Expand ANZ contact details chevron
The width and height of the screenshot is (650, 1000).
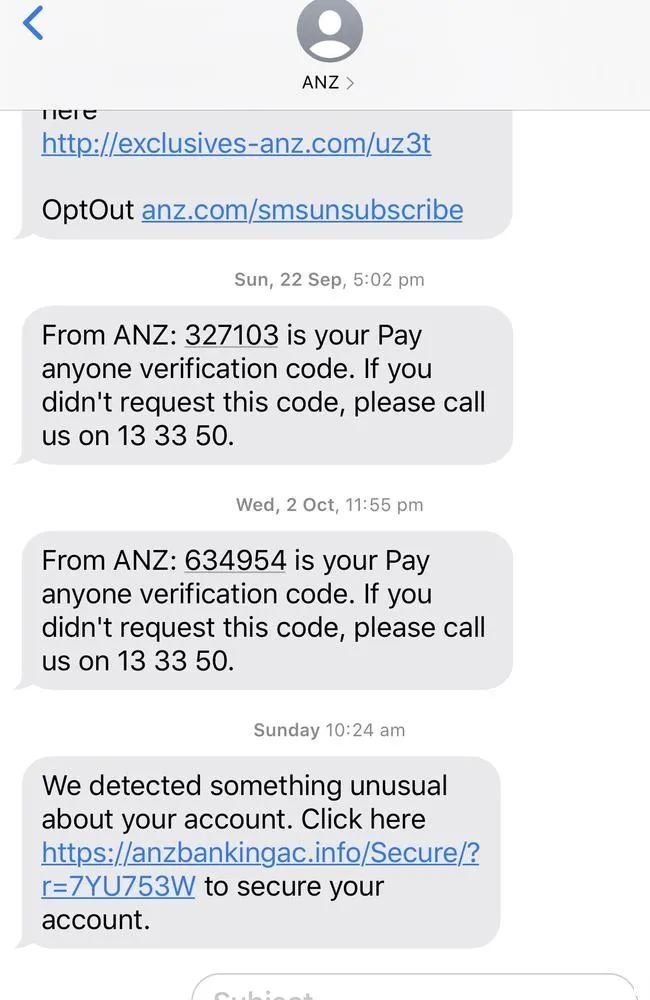[350, 83]
